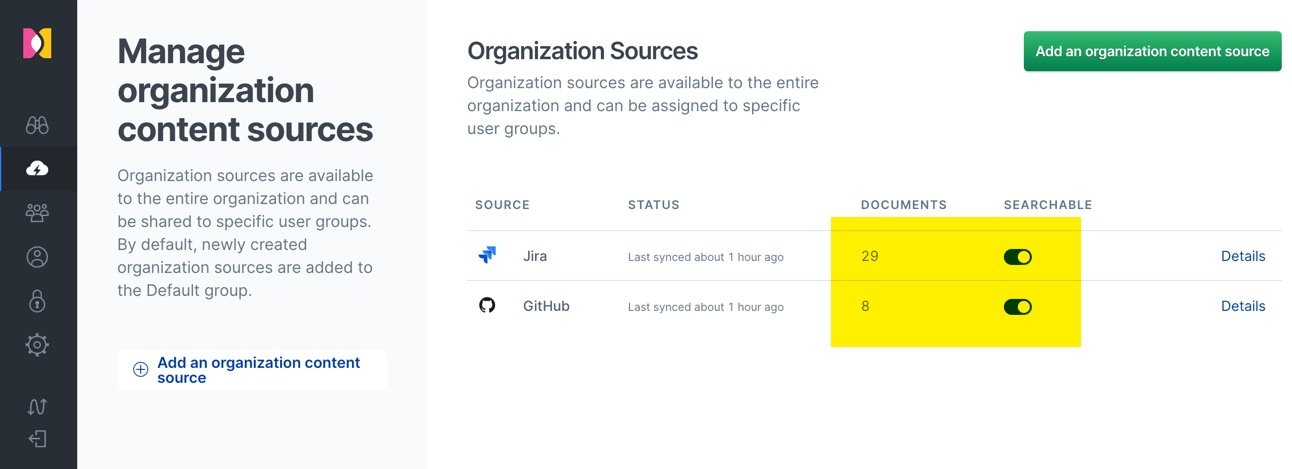Click the Elastic Workplace Search logo
The width and height of the screenshot is (1292, 469).
(37, 43)
